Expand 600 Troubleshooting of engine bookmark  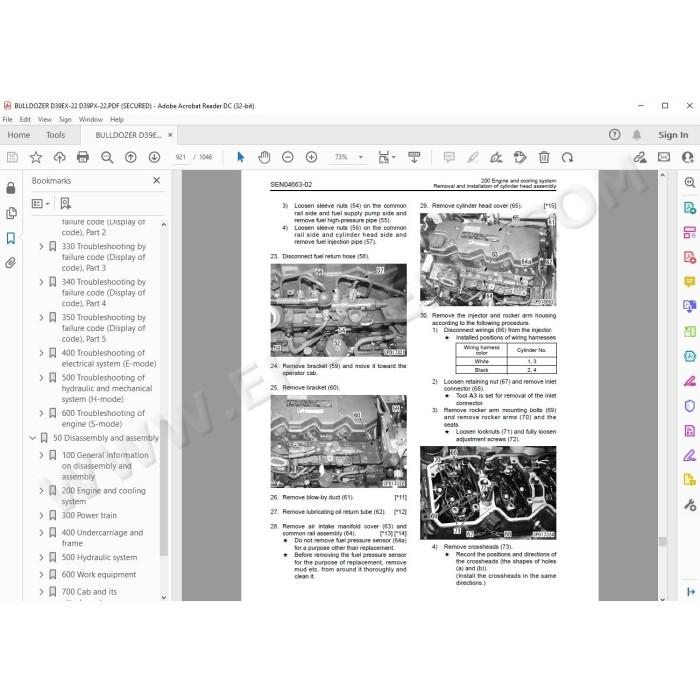[x=41, y=413]
